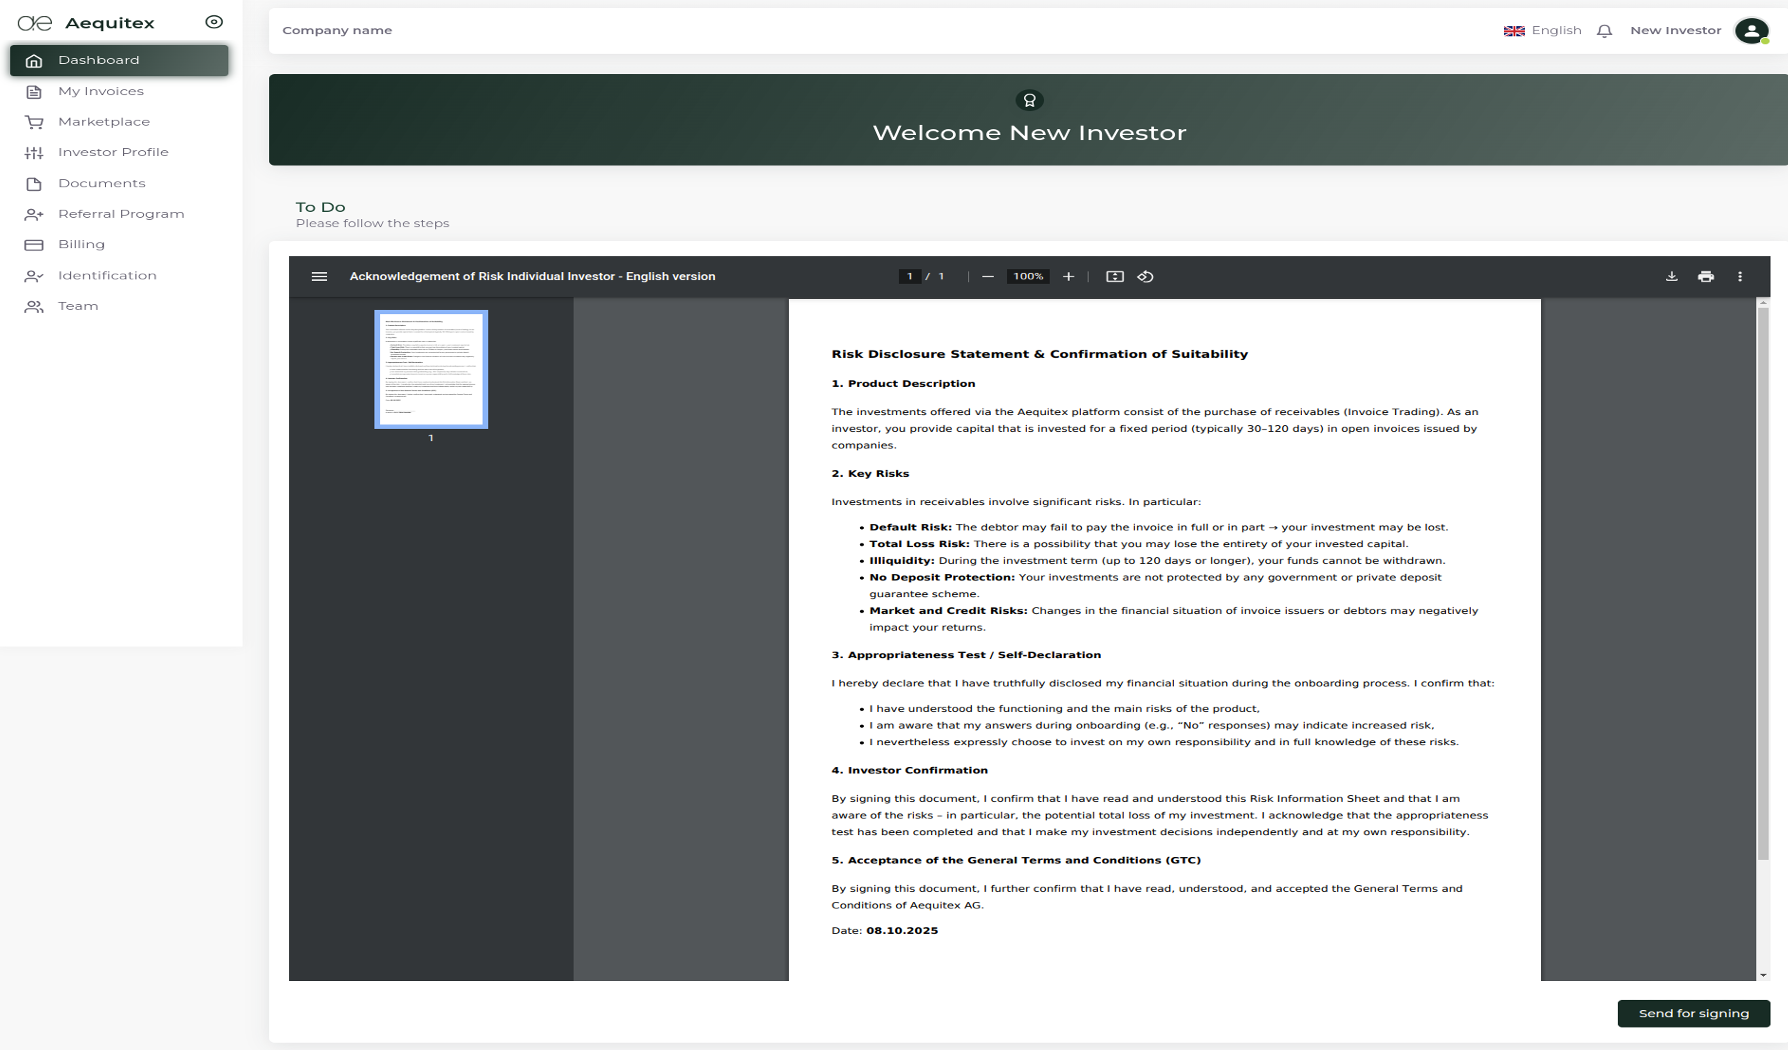Click the Dashboard home icon
1788x1050 pixels.
[34, 61]
